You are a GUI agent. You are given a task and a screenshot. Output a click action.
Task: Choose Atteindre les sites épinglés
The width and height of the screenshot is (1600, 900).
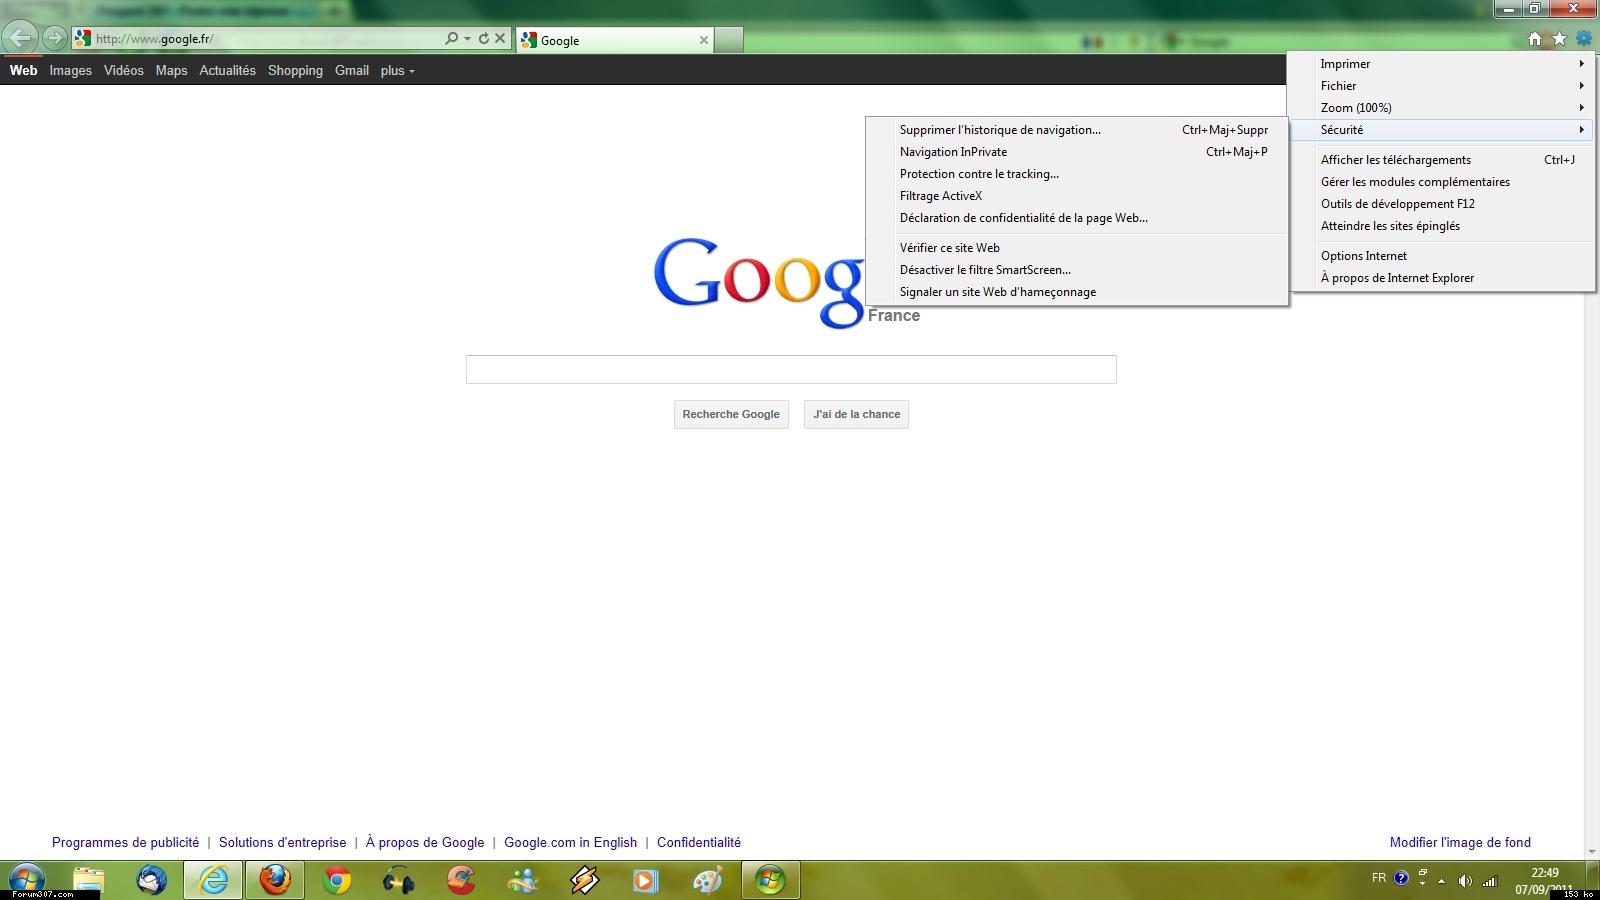(x=1442, y=226)
